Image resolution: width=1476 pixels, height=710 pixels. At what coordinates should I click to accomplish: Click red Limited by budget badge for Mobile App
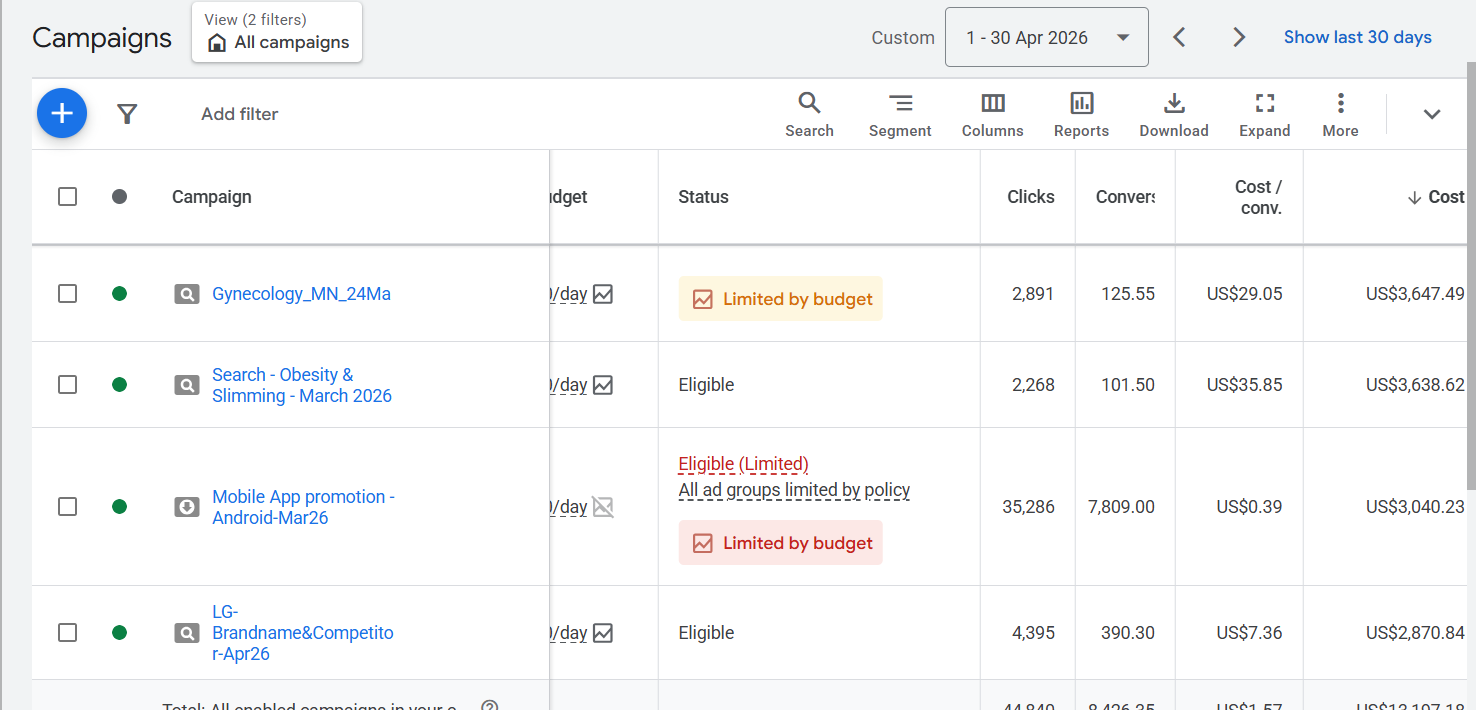point(781,543)
